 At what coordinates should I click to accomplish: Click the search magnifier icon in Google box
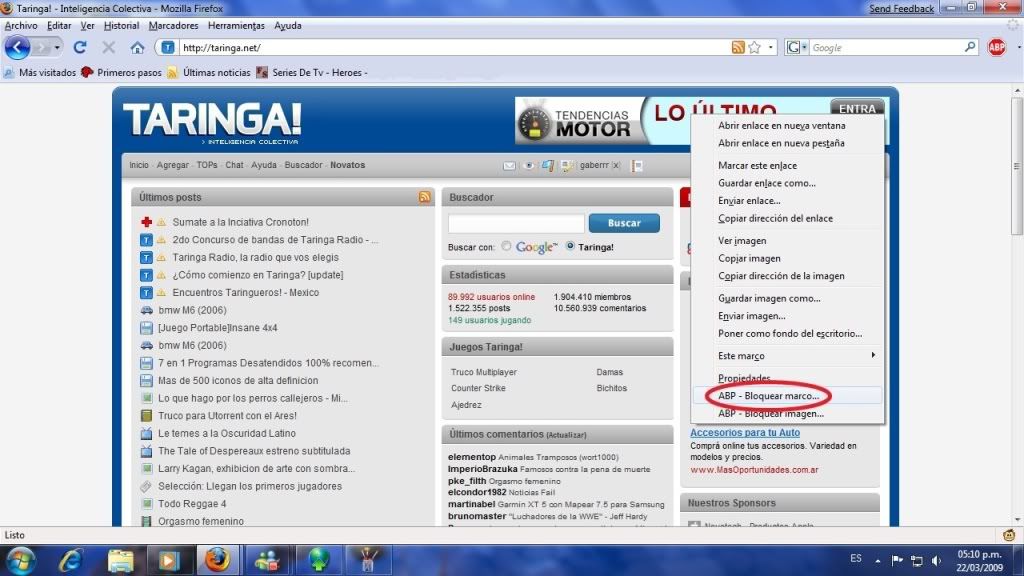[x=970, y=47]
